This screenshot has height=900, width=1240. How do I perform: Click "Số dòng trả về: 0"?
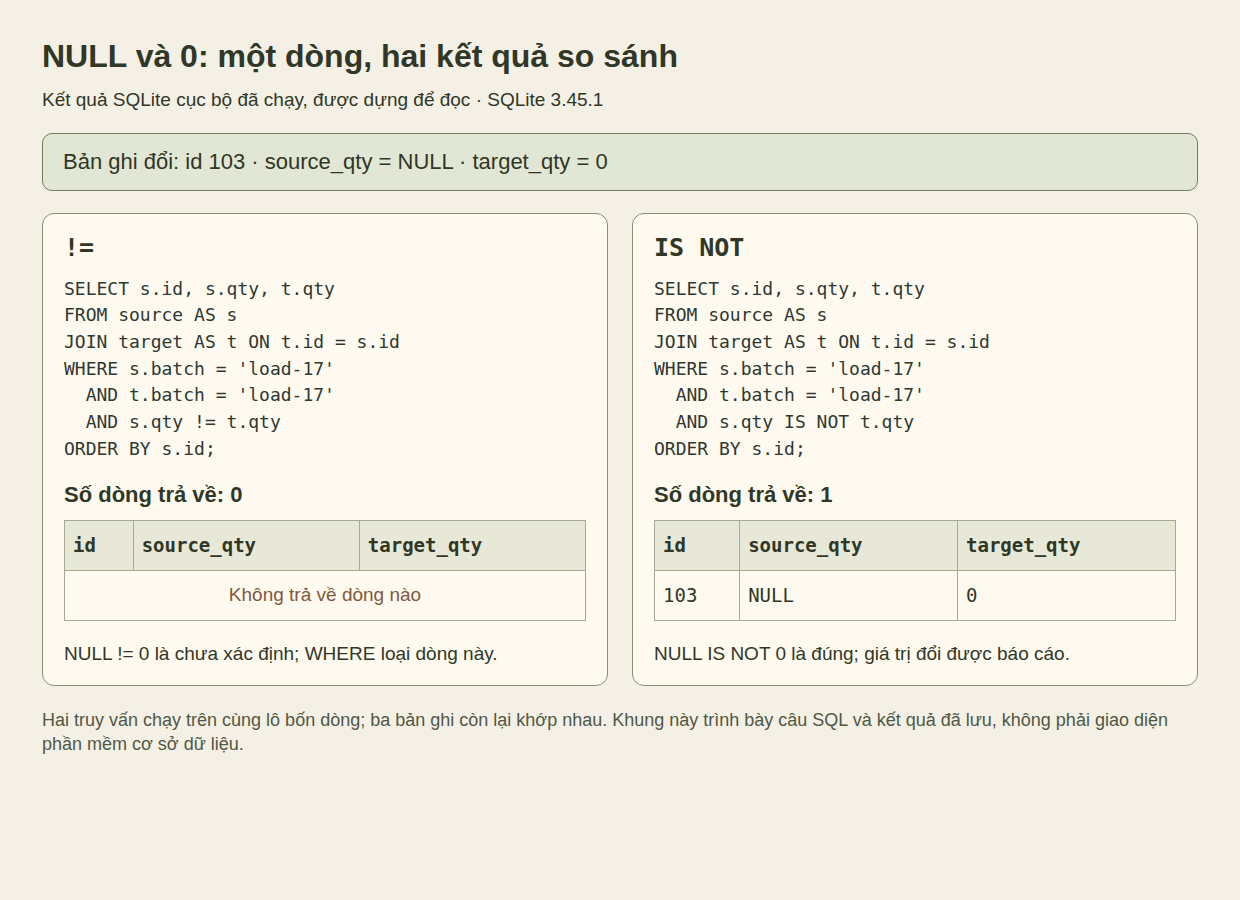click(x=153, y=495)
